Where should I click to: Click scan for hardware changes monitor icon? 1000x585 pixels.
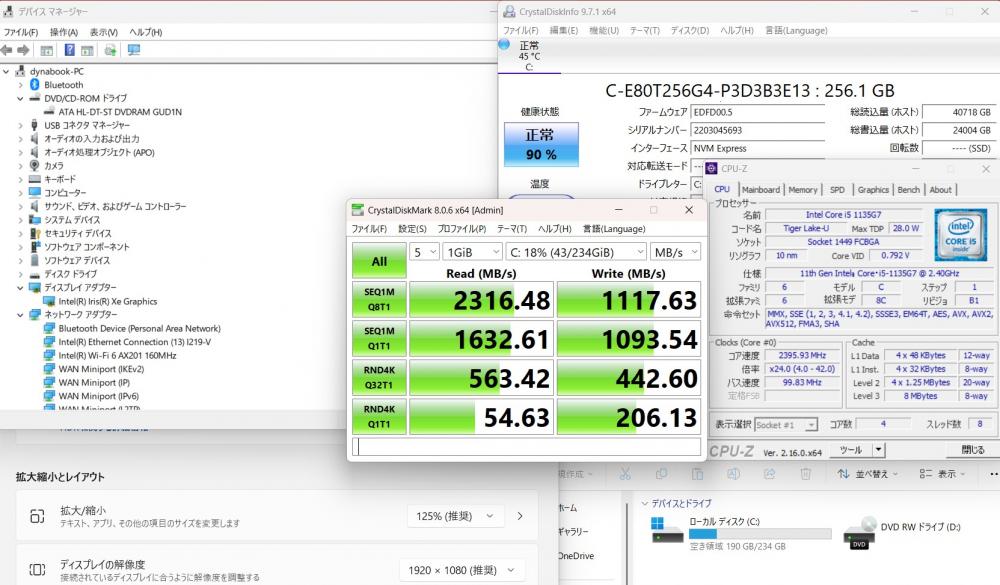point(133,50)
